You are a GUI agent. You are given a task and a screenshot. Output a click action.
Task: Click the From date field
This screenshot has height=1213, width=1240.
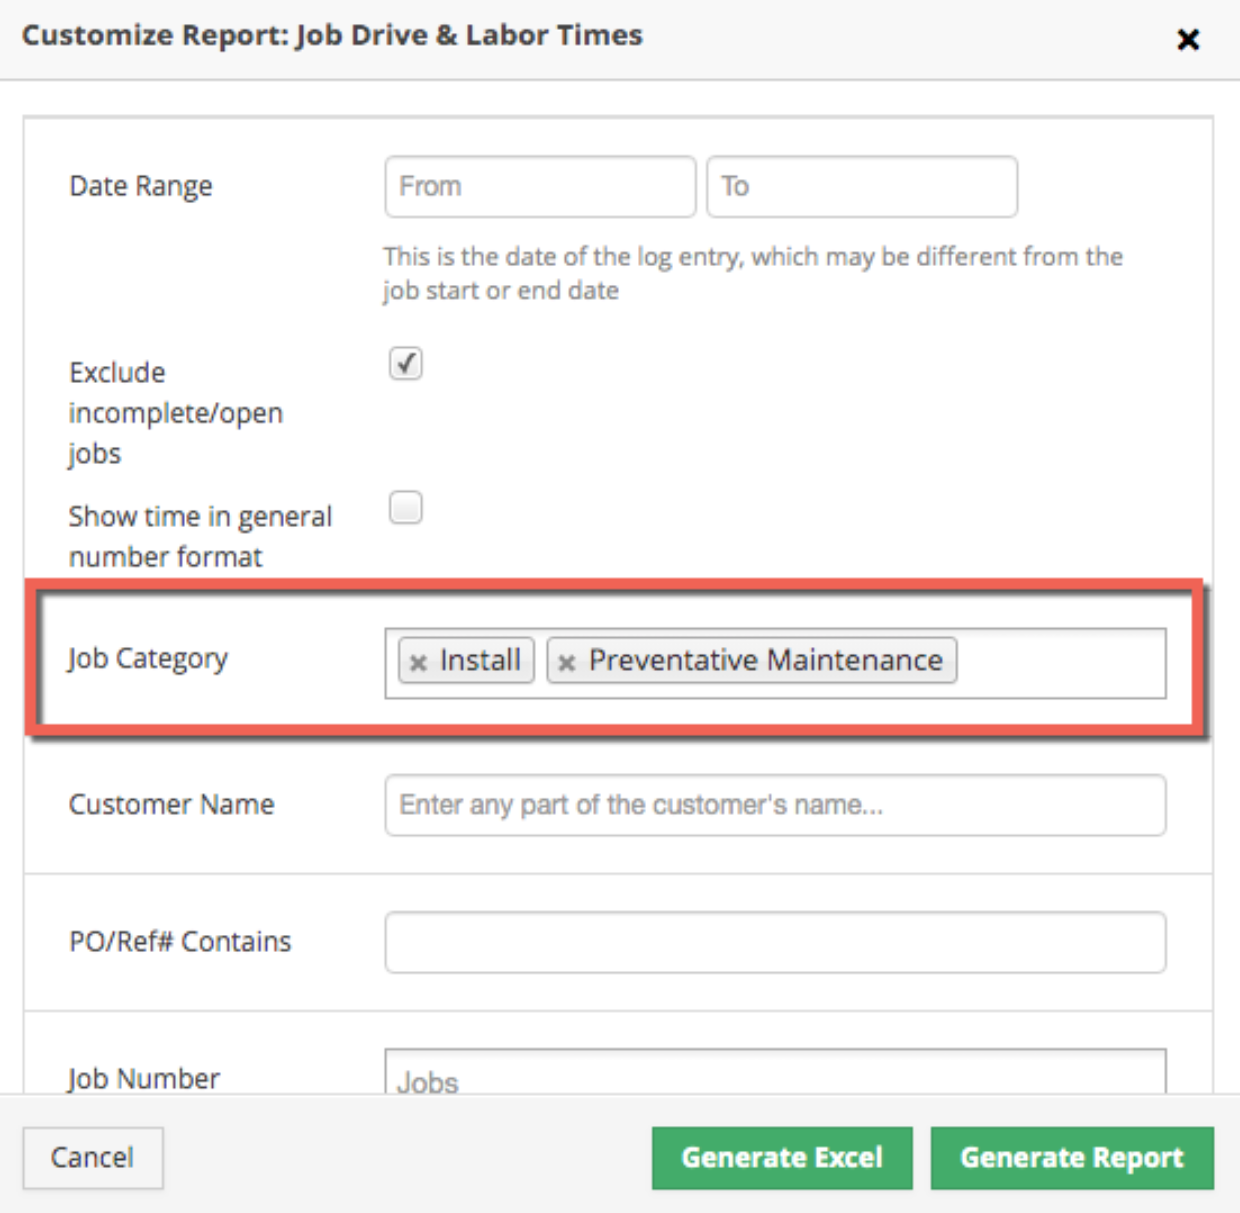tap(540, 187)
